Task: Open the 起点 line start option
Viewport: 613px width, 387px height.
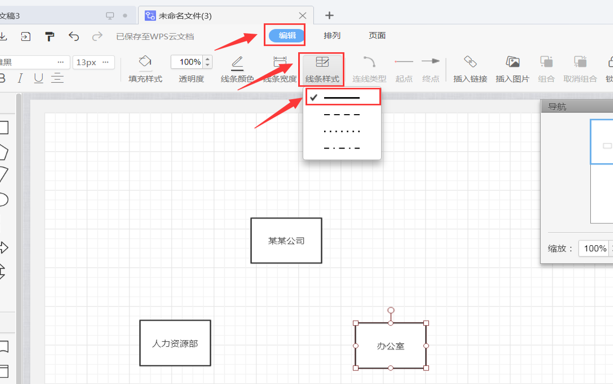Action: click(x=404, y=69)
